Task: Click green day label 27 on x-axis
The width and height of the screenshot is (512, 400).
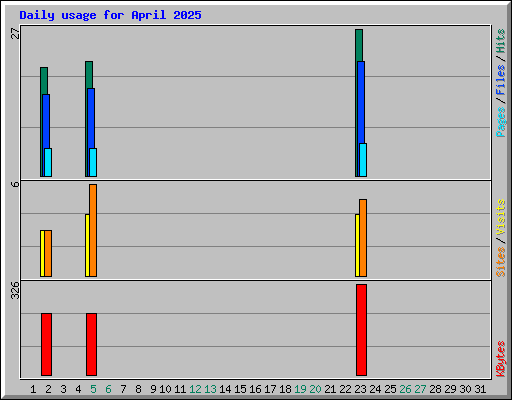Action: coord(420,389)
